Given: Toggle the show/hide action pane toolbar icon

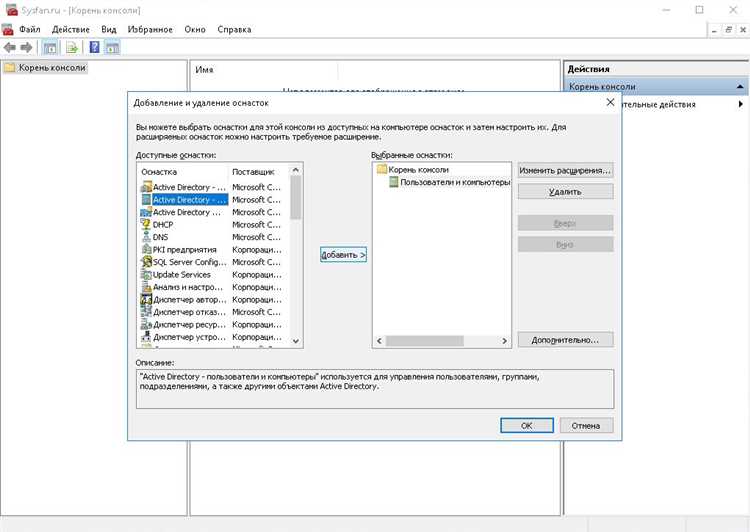Looking at the screenshot, I should (x=113, y=47).
